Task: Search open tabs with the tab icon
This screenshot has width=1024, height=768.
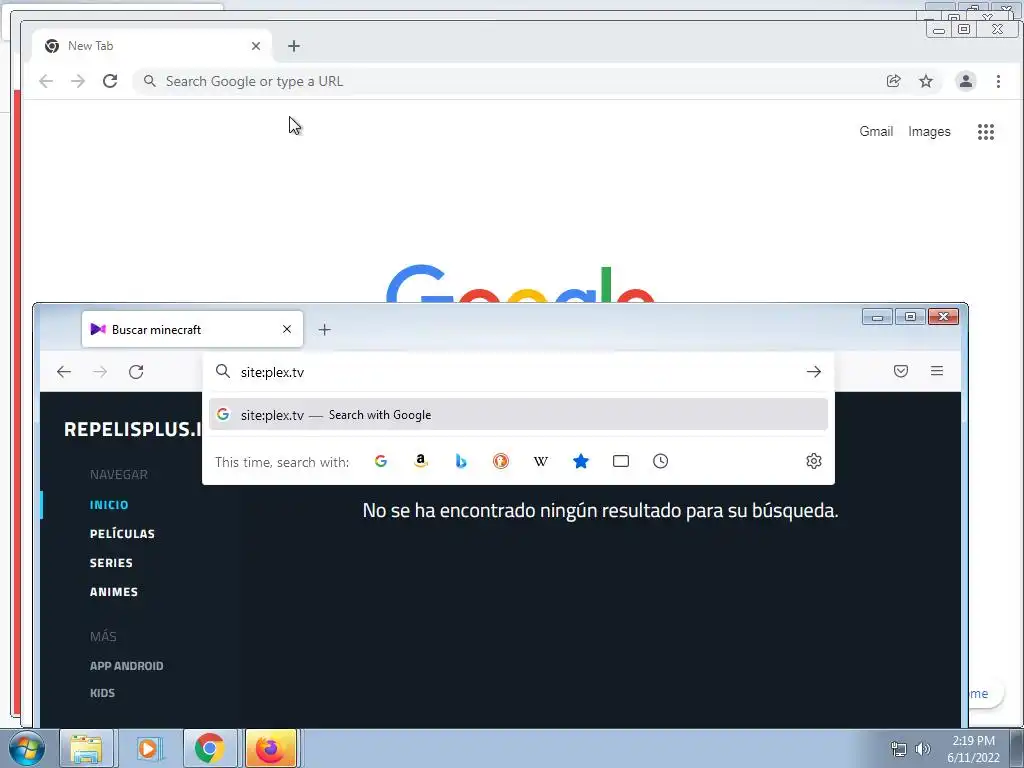Action: click(620, 461)
